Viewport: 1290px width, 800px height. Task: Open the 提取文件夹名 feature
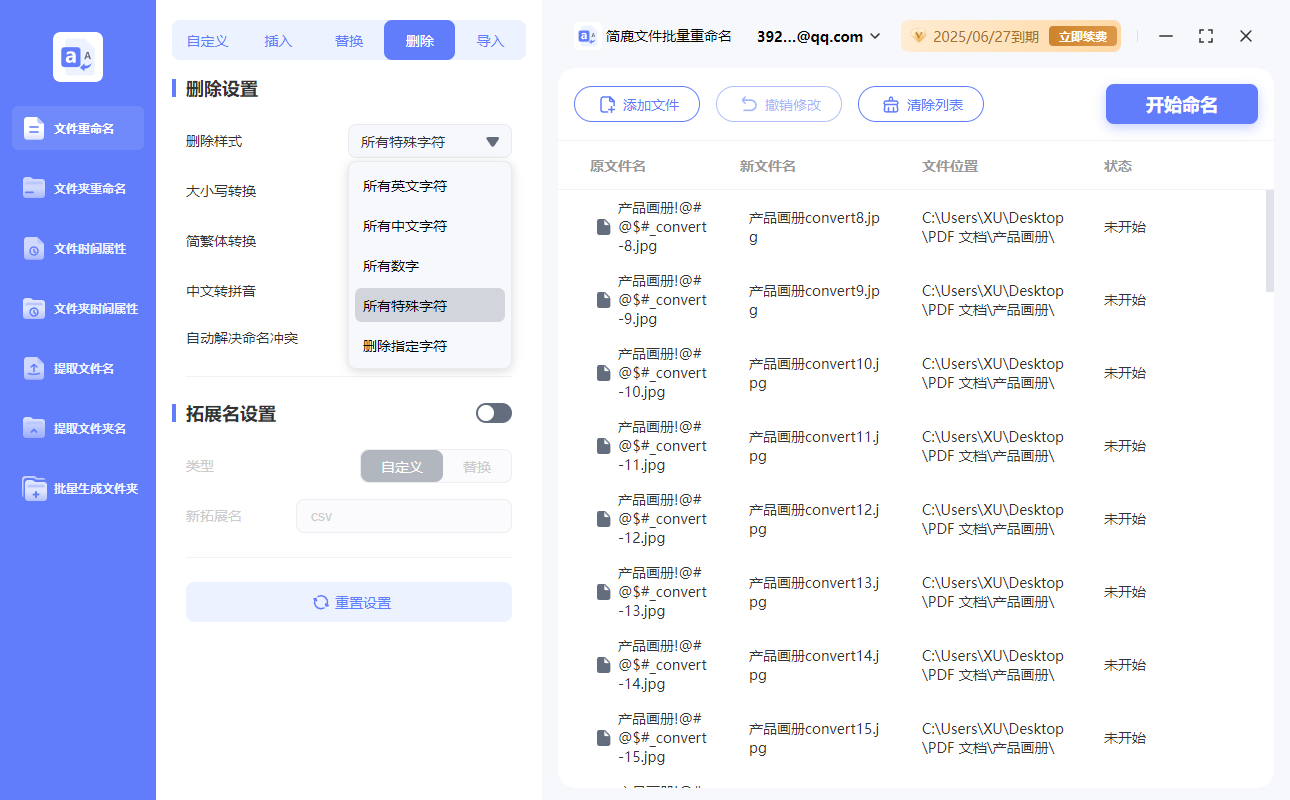coord(77,428)
